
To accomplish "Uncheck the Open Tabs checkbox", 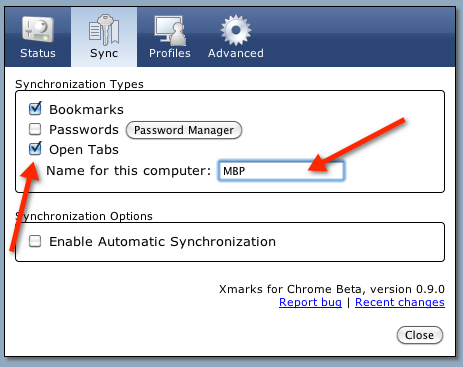I will click(x=35, y=149).
